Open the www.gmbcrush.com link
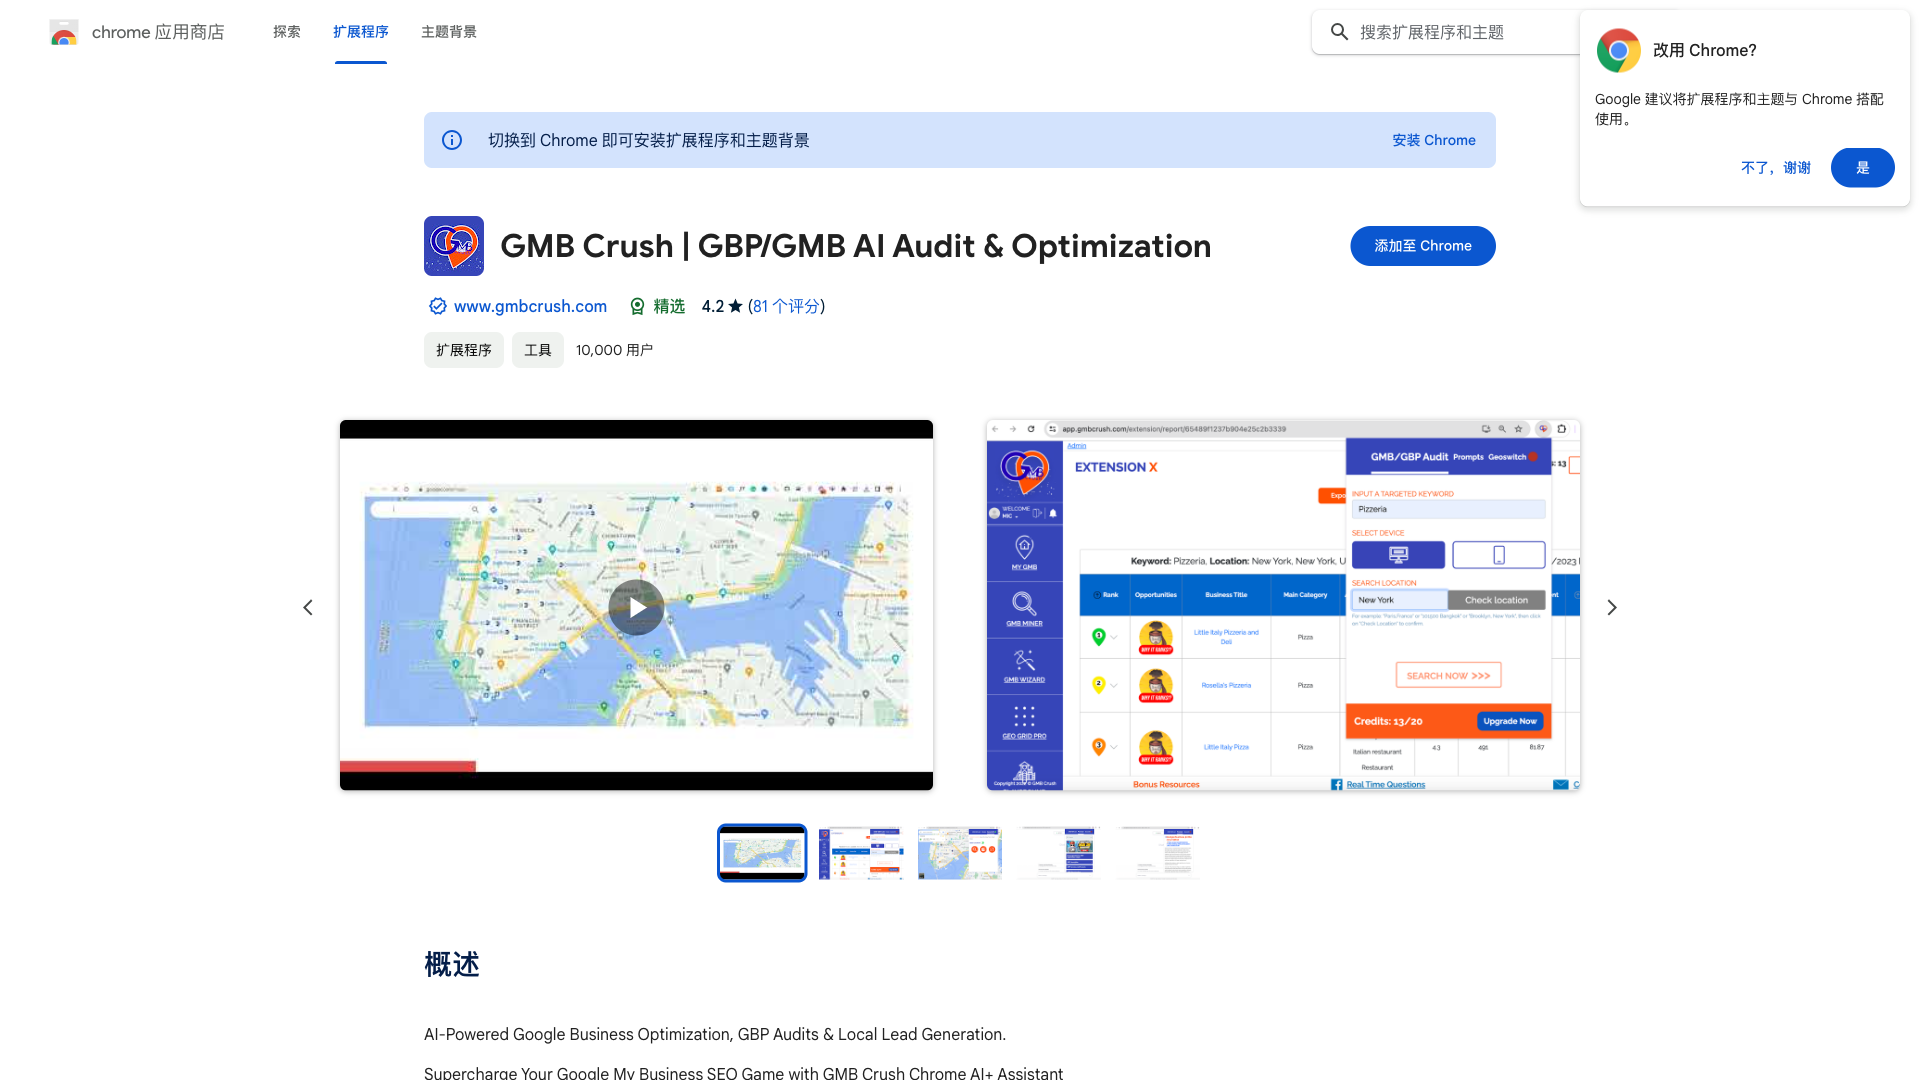Viewport: 1920px width, 1080px height. 530,306
